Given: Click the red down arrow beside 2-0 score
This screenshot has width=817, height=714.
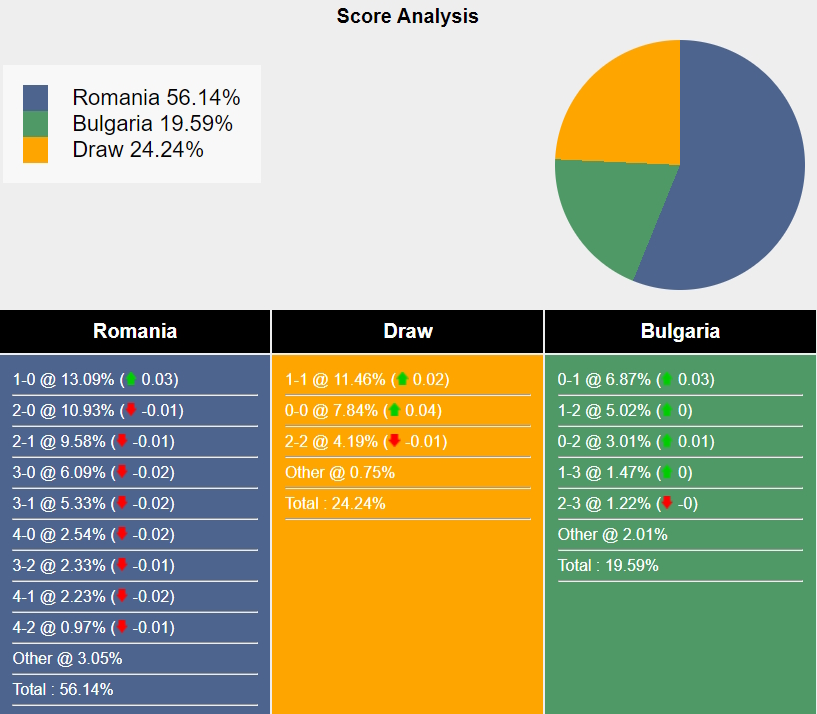Looking at the screenshot, I should (131, 411).
